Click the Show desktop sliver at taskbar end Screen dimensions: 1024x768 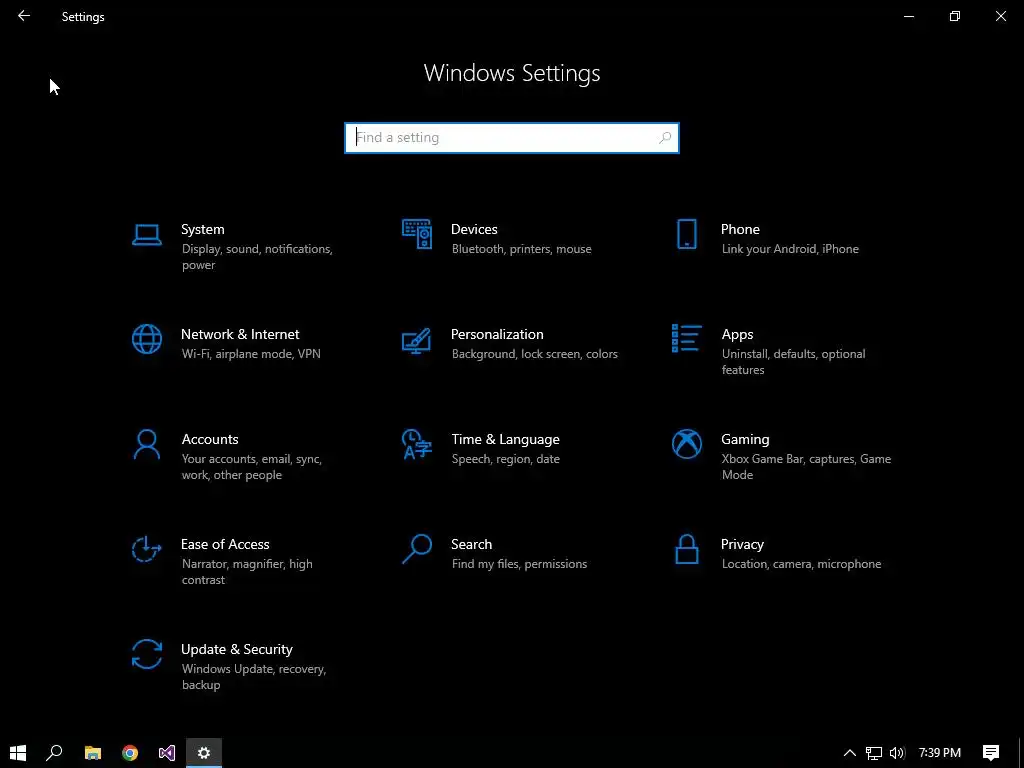1021,753
